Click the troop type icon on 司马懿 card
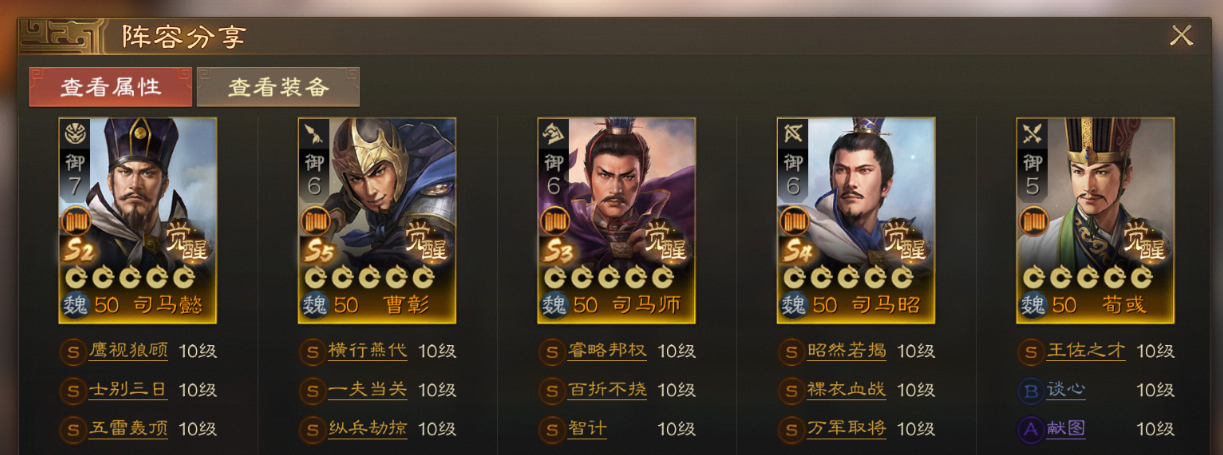The image size is (1223, 455). click(73, 133)
